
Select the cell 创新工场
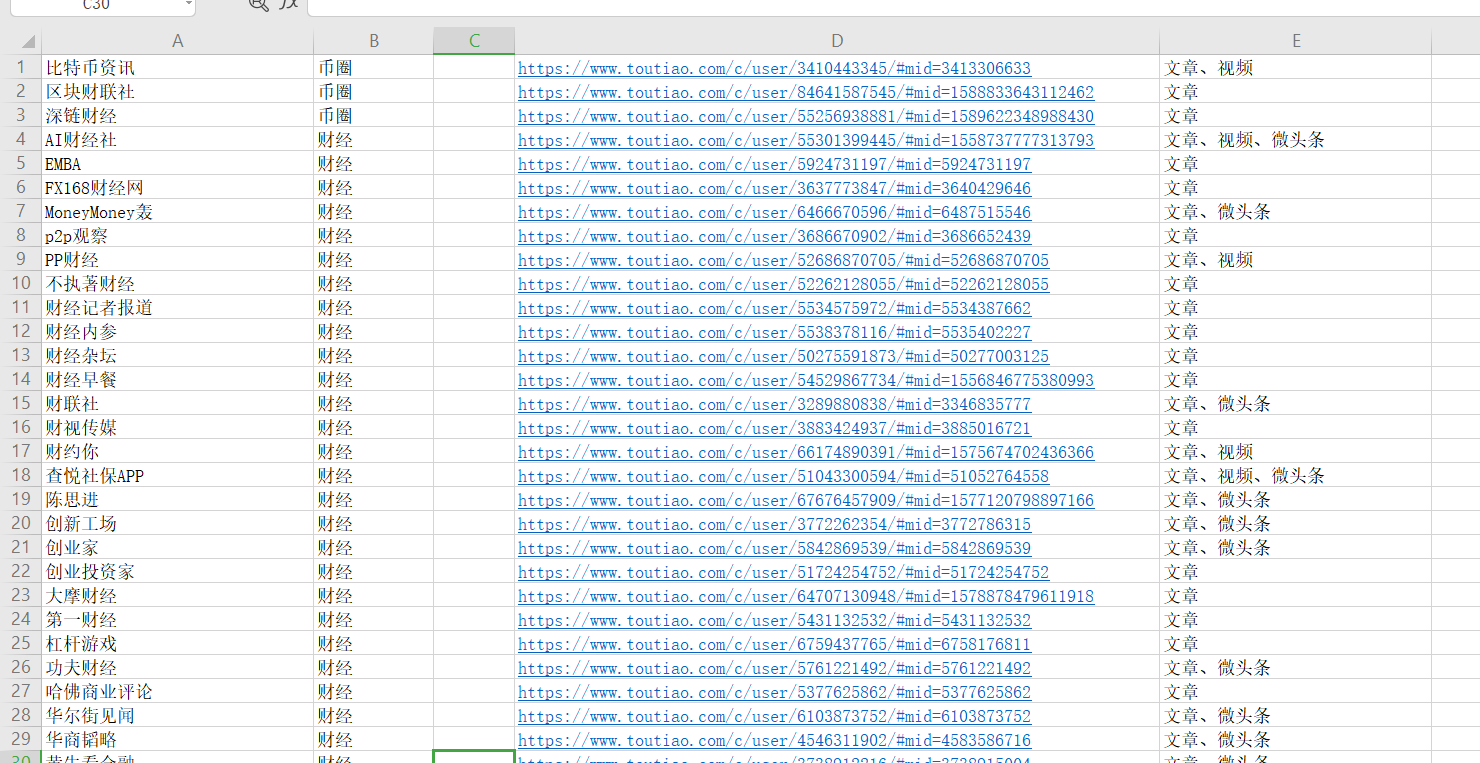pos(177,524)
